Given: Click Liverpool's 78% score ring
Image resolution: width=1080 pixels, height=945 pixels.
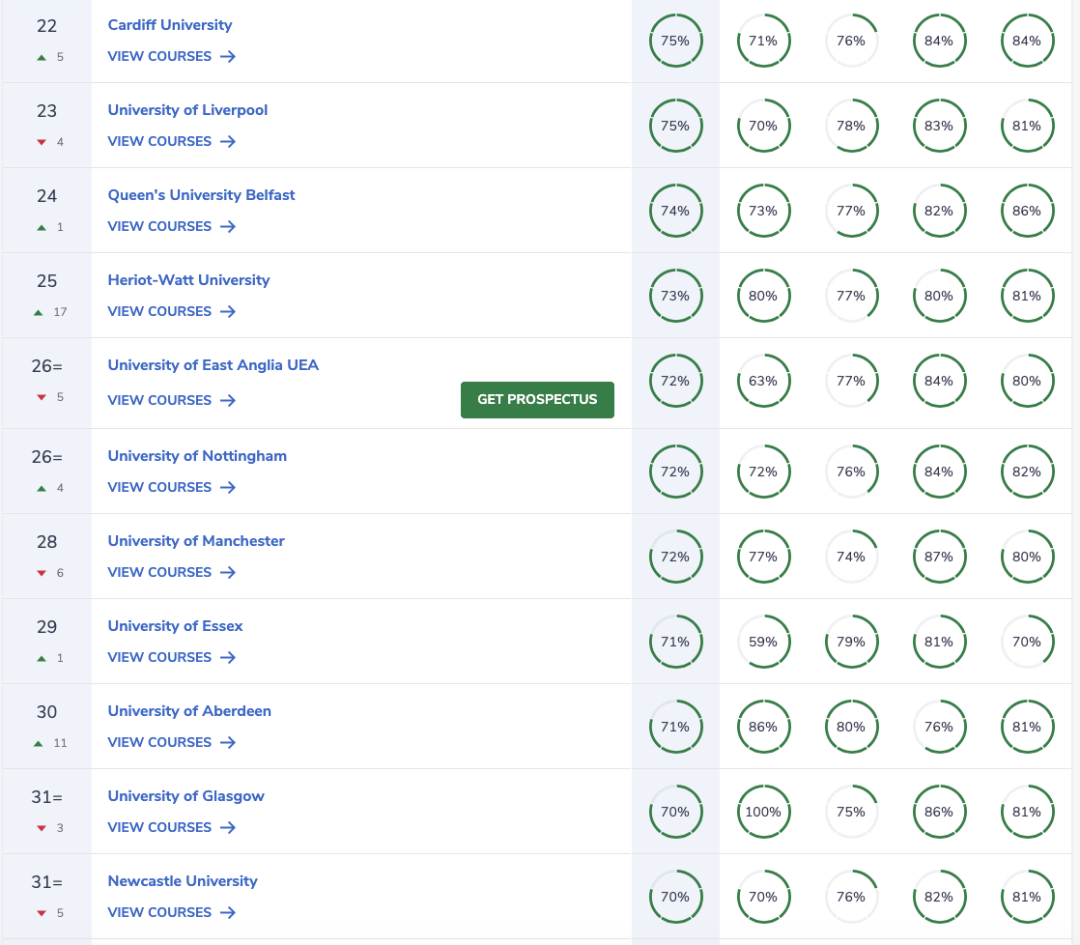Looking at the screenshot, I should tap(851, 126).
